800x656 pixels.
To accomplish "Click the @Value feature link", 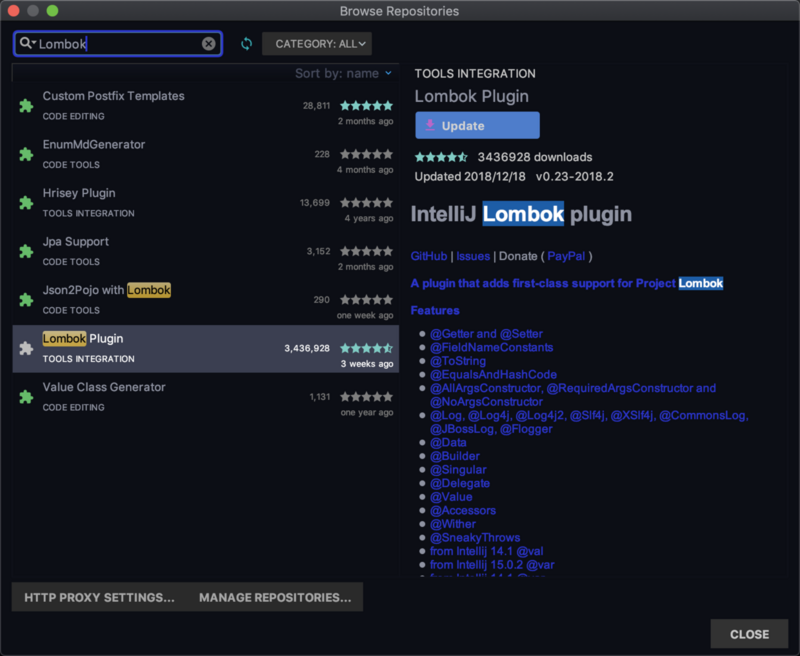I will (x=451, y=497).
